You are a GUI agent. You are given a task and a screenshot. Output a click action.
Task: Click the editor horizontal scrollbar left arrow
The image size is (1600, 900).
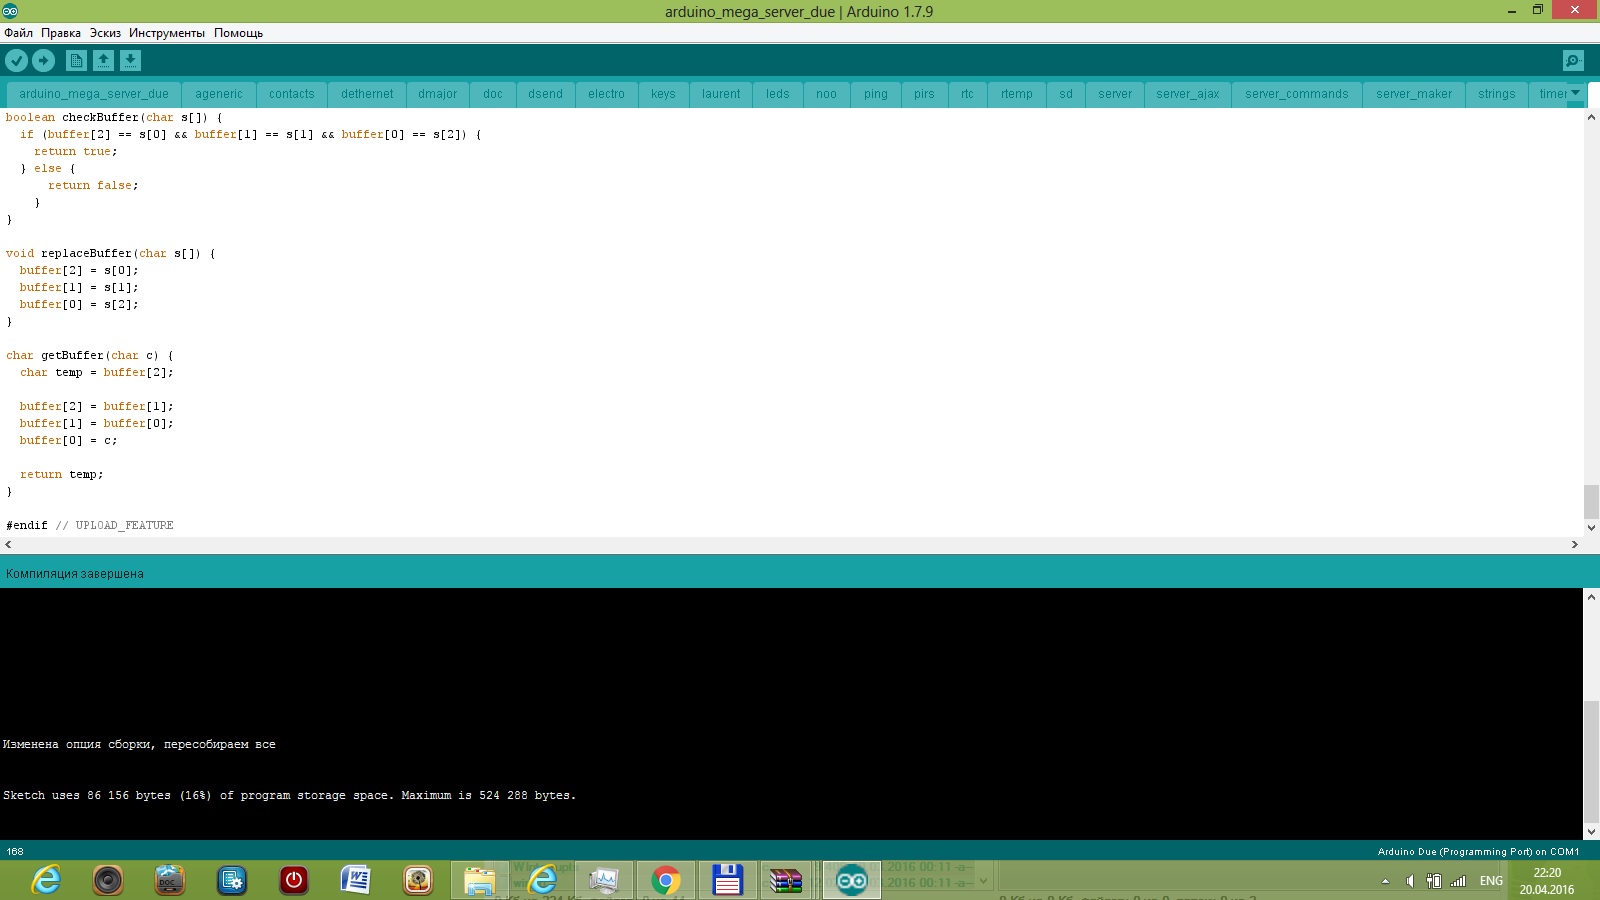[x=8, y=545]
